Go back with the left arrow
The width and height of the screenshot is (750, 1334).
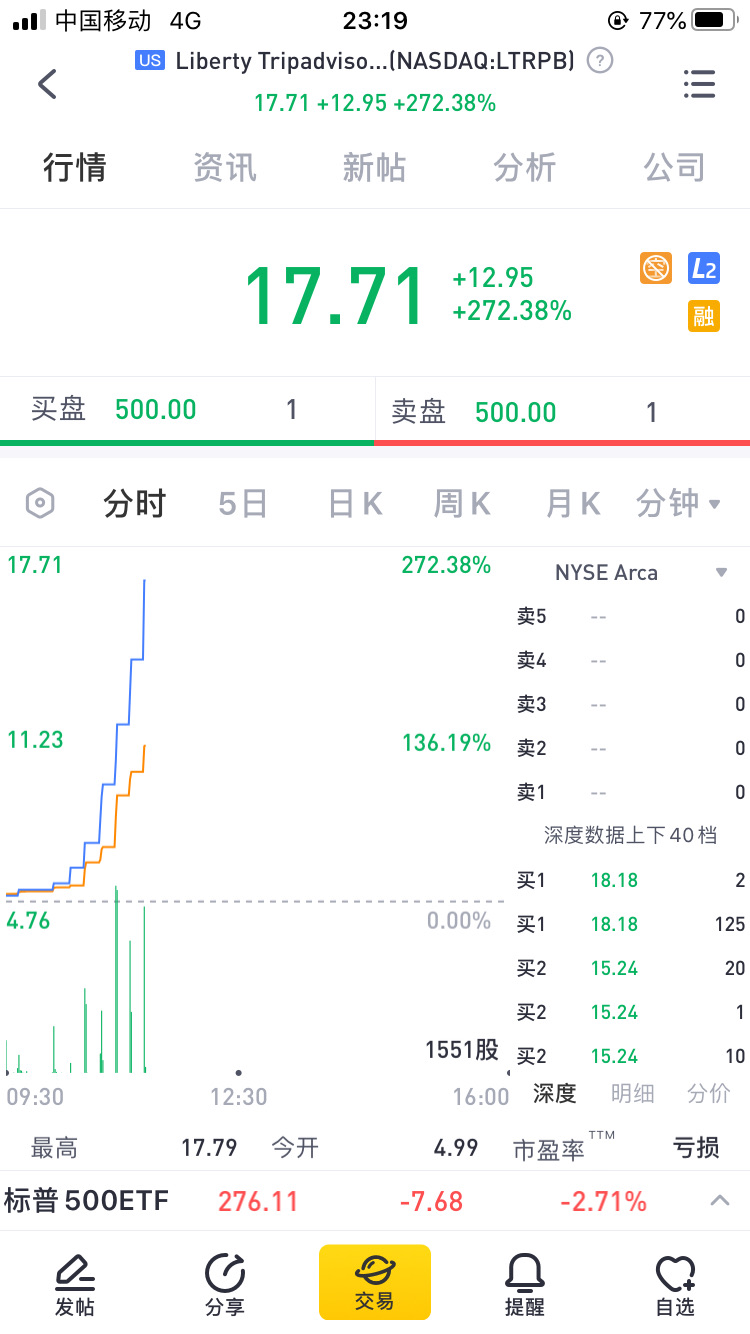47,84
